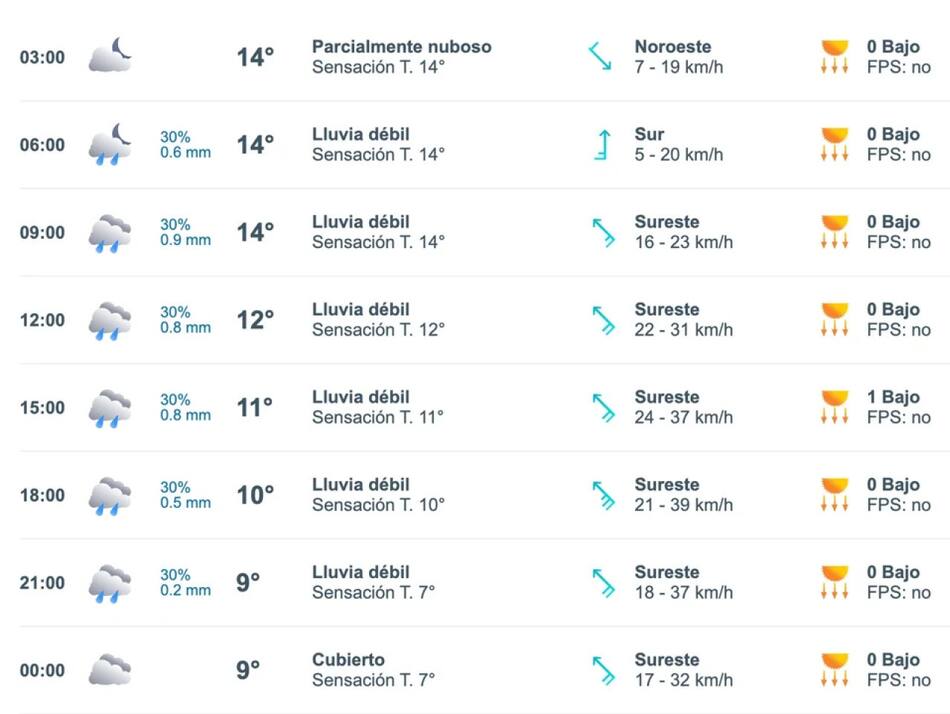Click the Sur wind direction arrow at 06:00
The image size is (950, 714).
[x=601, y=144]
